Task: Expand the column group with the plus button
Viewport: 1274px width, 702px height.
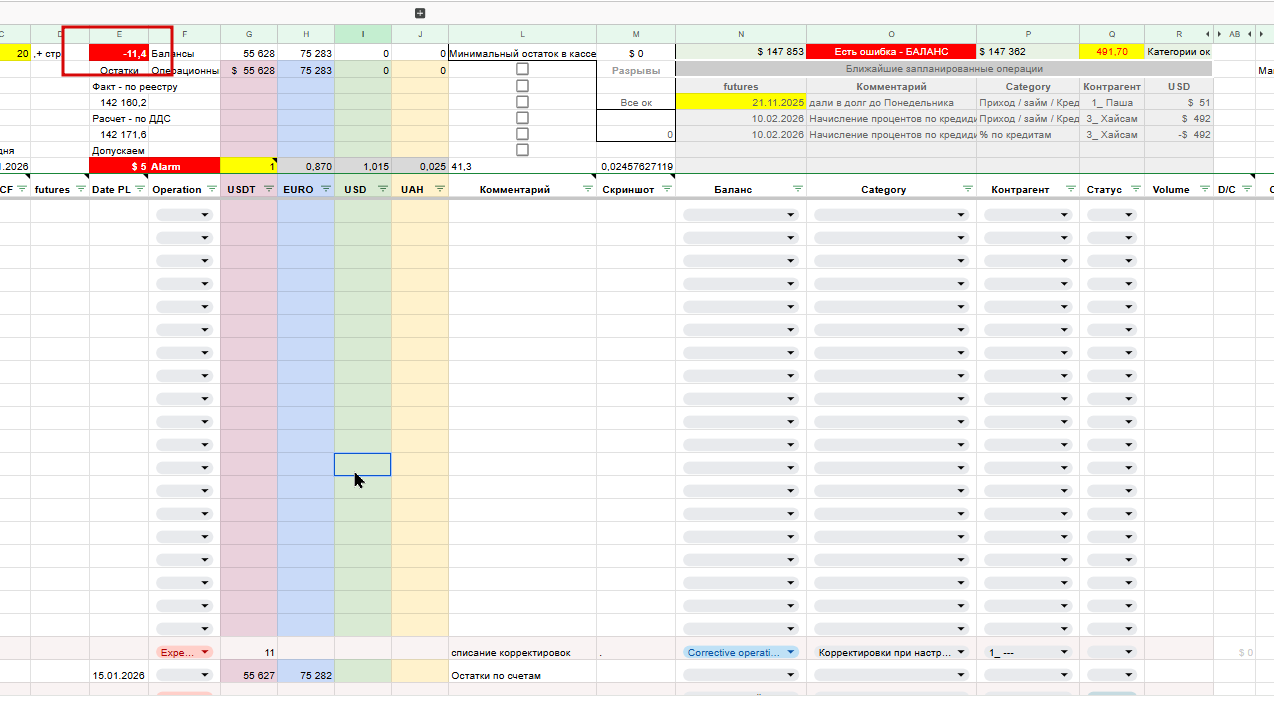Action: [x=420, y=13]
